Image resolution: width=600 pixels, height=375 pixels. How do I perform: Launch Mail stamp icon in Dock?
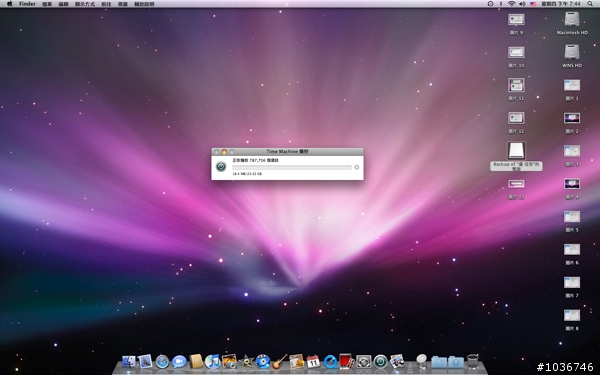click(x=145, y=361)
